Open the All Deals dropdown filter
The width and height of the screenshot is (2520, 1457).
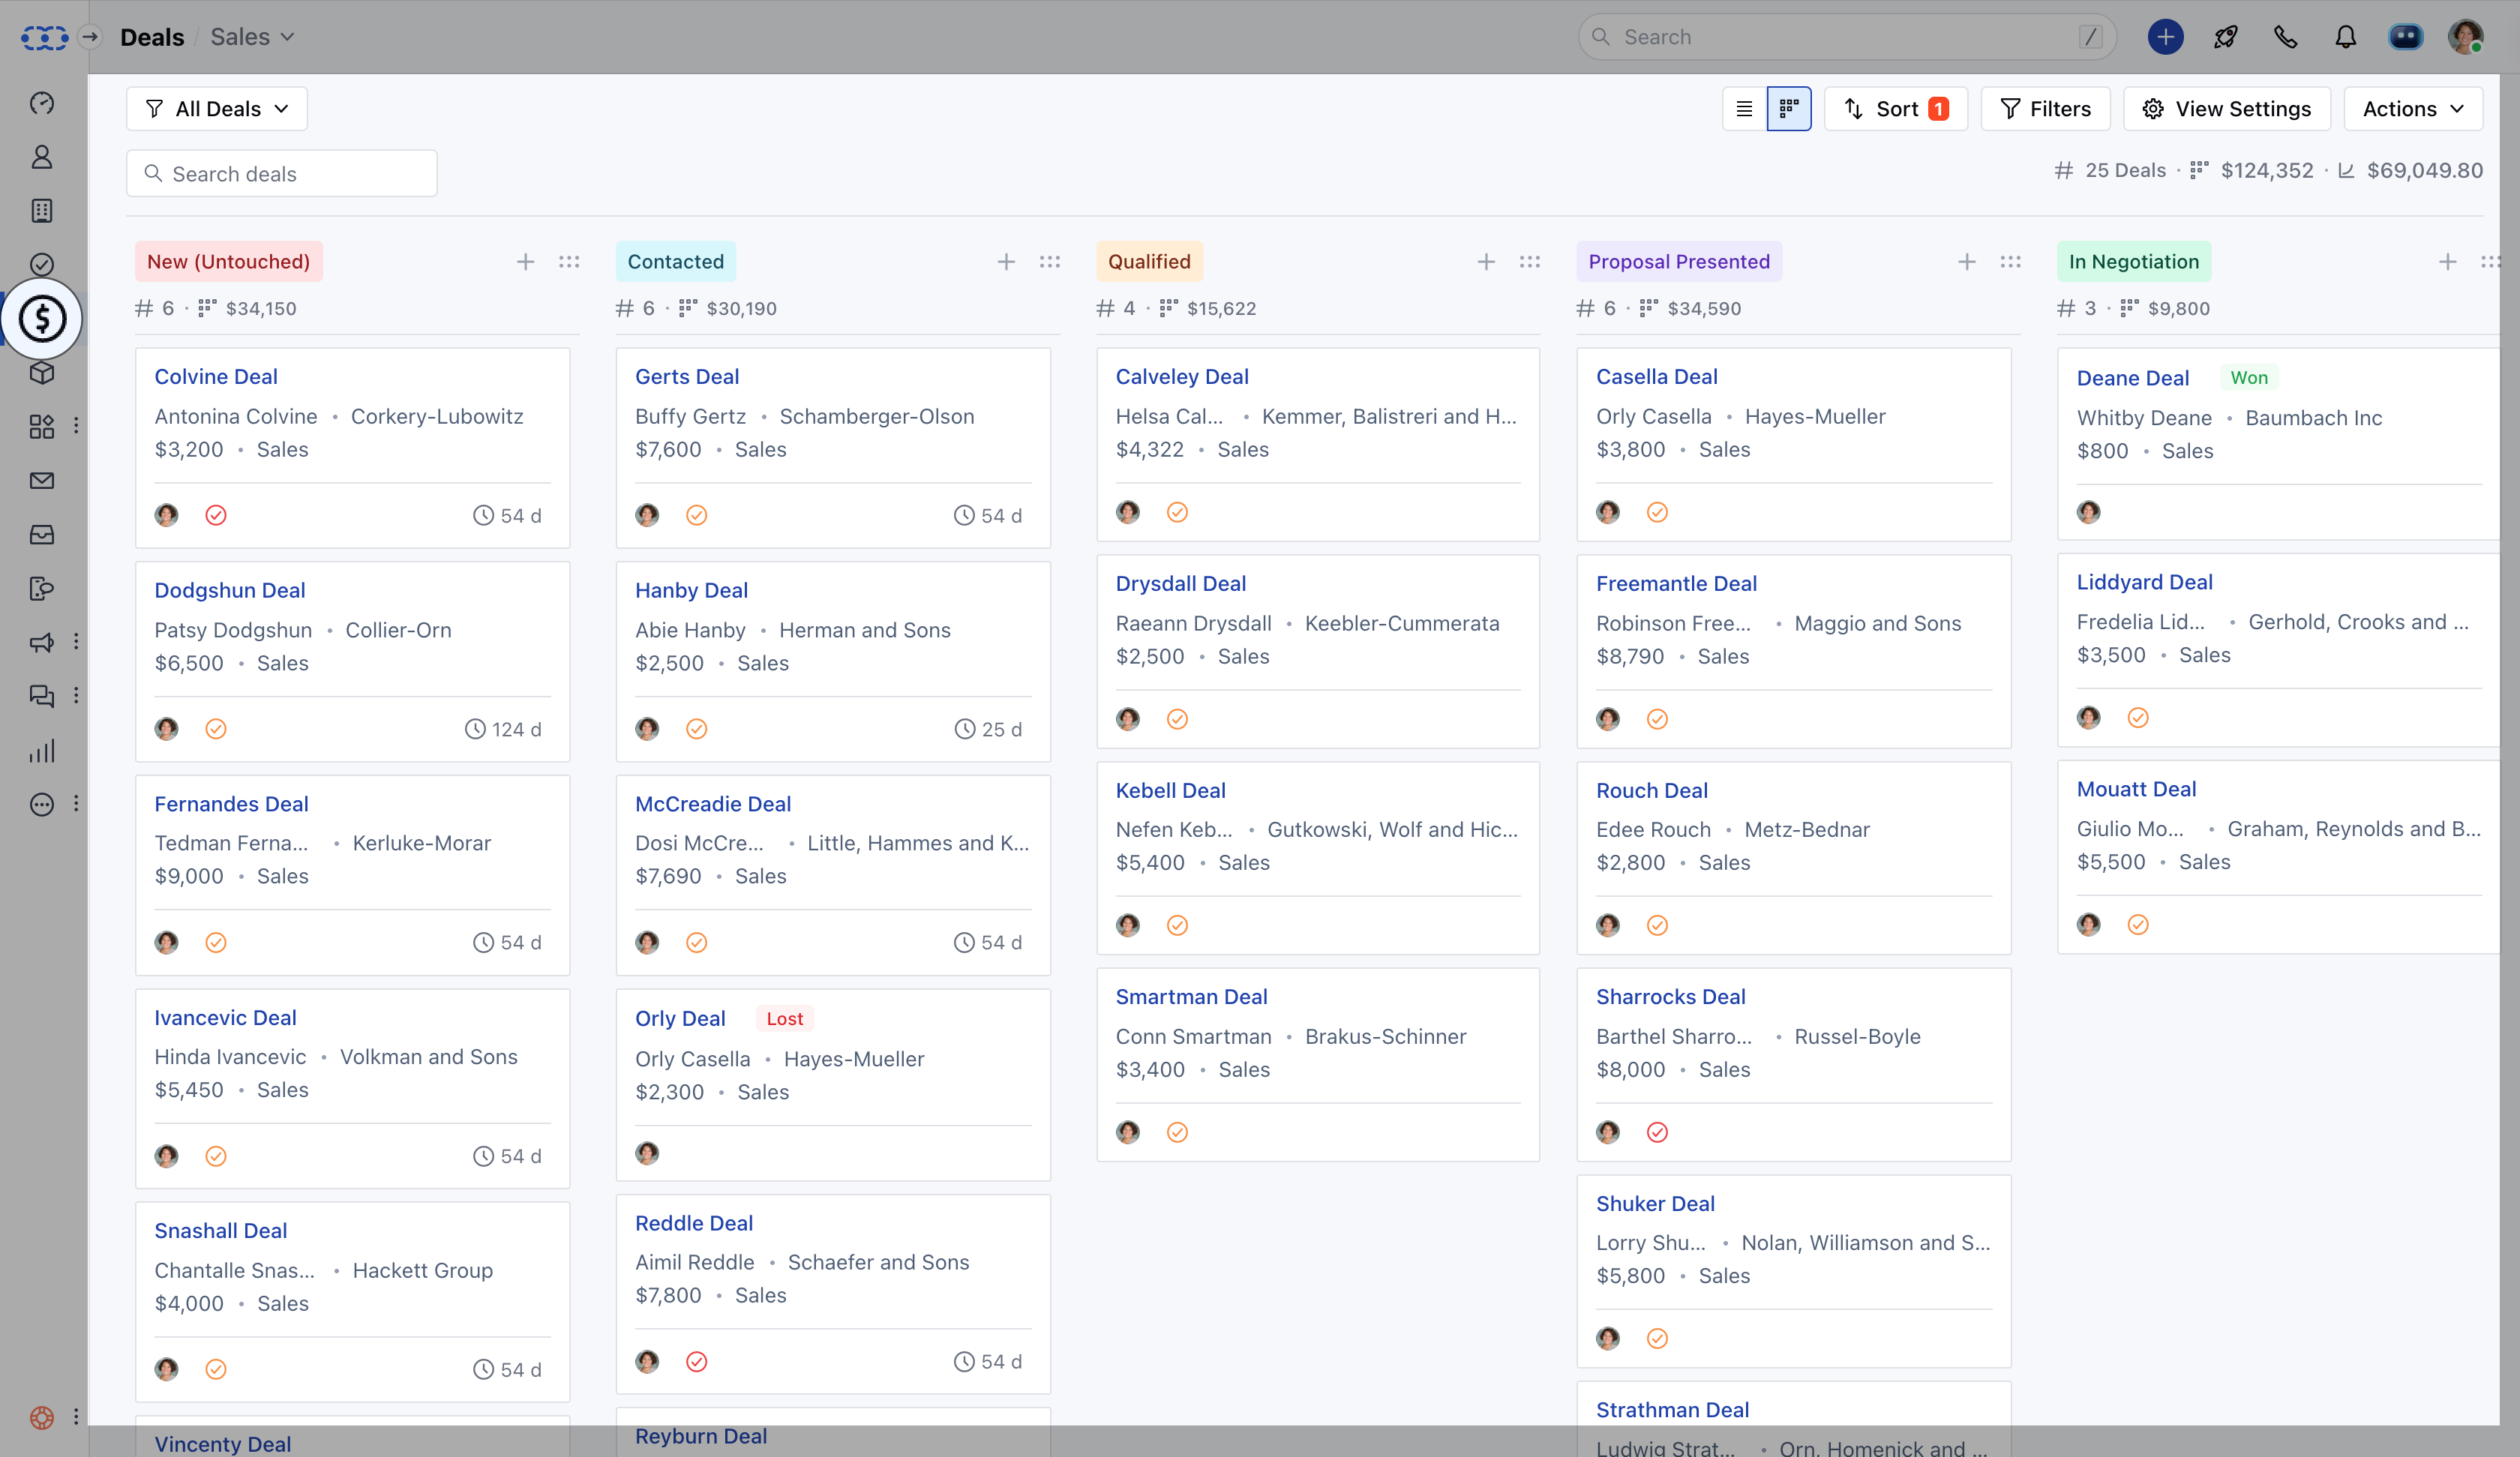pyautogui.click(x=215, y=107)
